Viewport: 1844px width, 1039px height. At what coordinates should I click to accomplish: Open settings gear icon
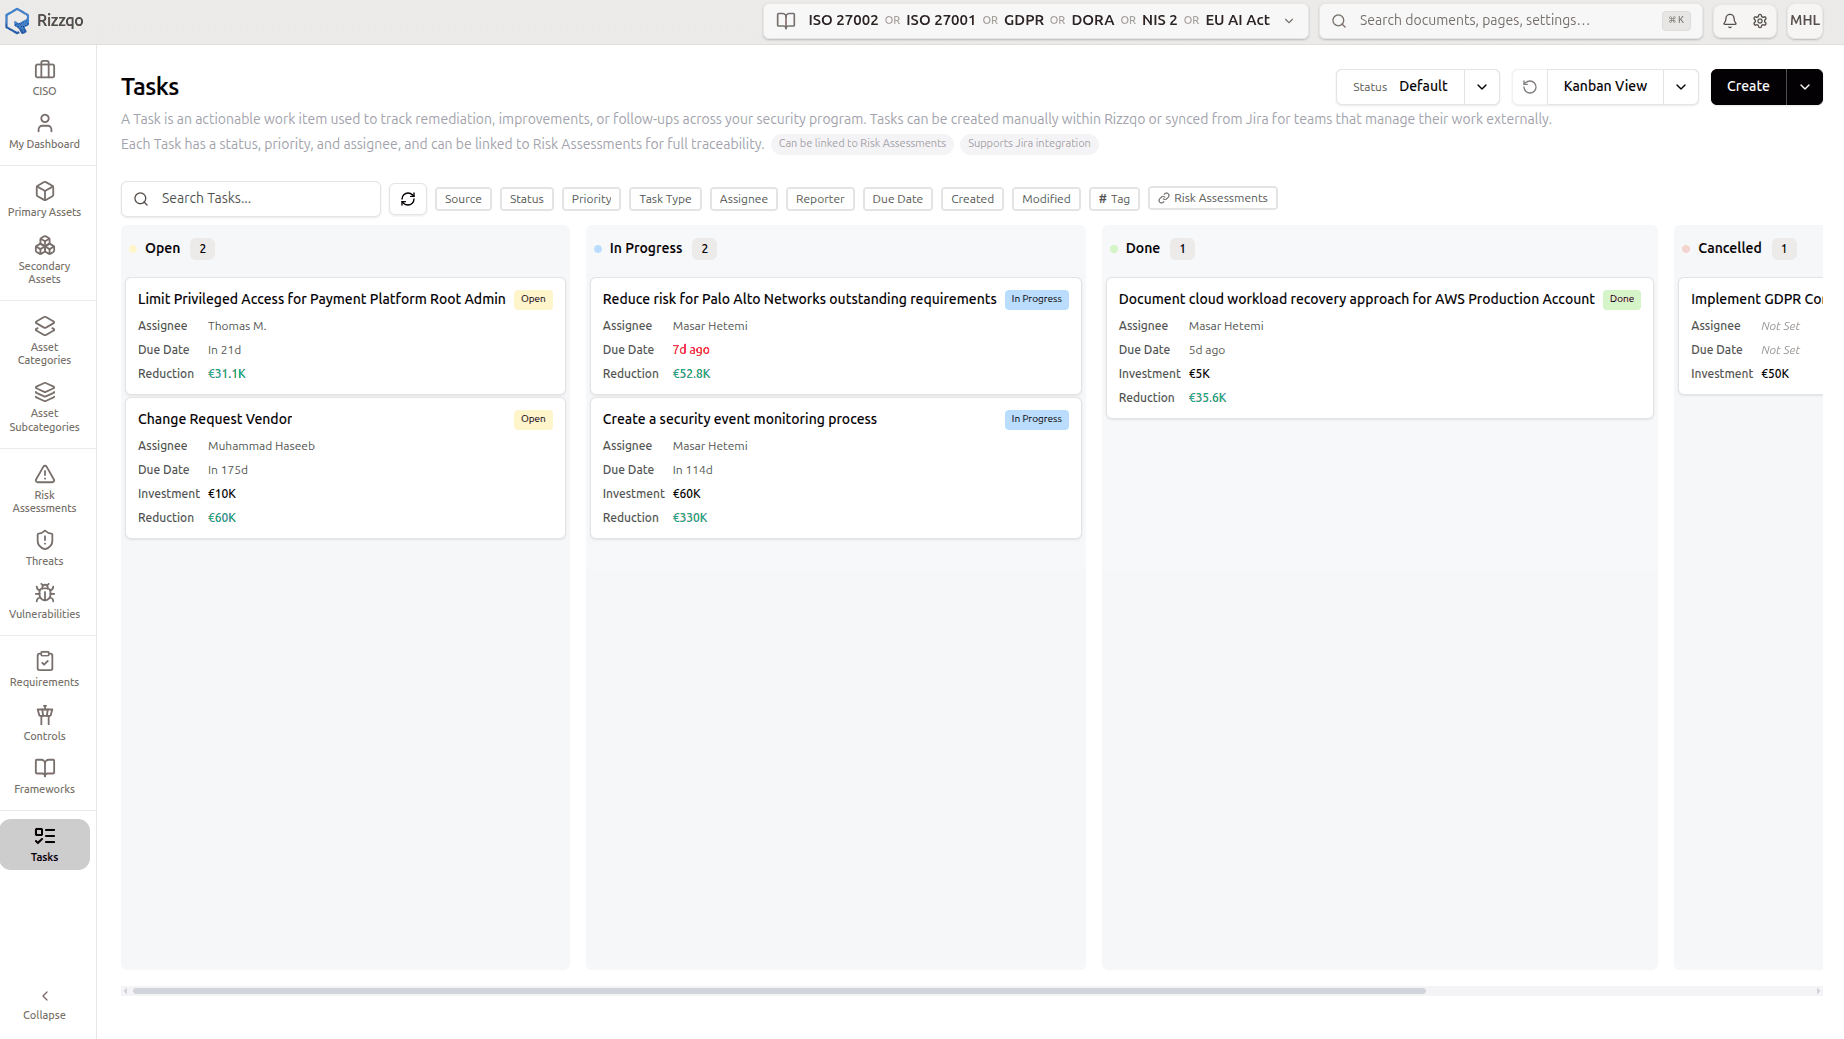pos(1760,20)
